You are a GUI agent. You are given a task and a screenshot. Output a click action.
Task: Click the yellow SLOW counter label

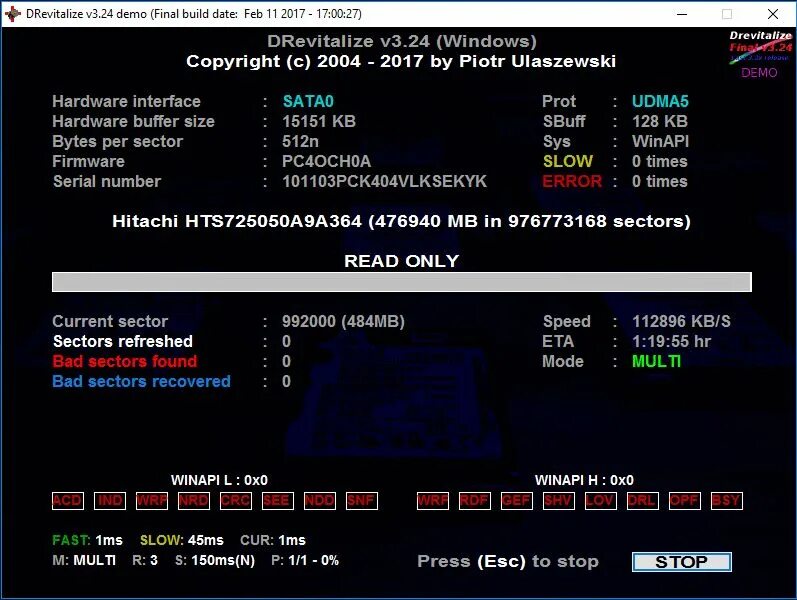coord(568,162)
